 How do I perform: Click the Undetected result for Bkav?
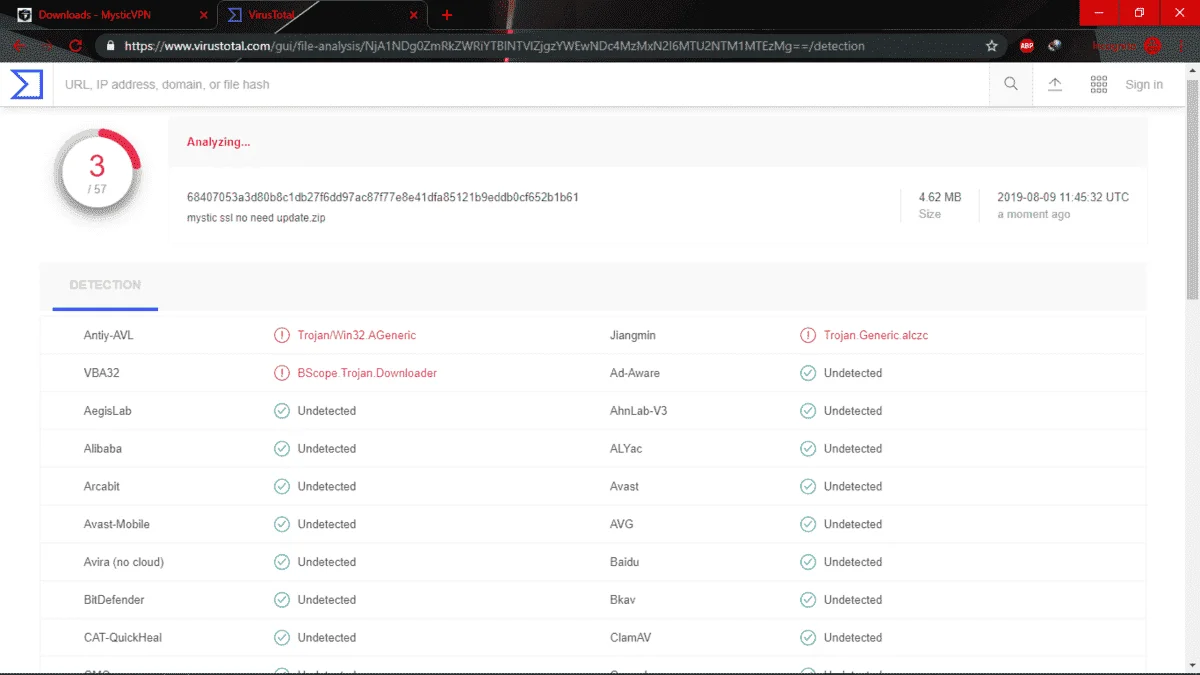tap(853, 600)
